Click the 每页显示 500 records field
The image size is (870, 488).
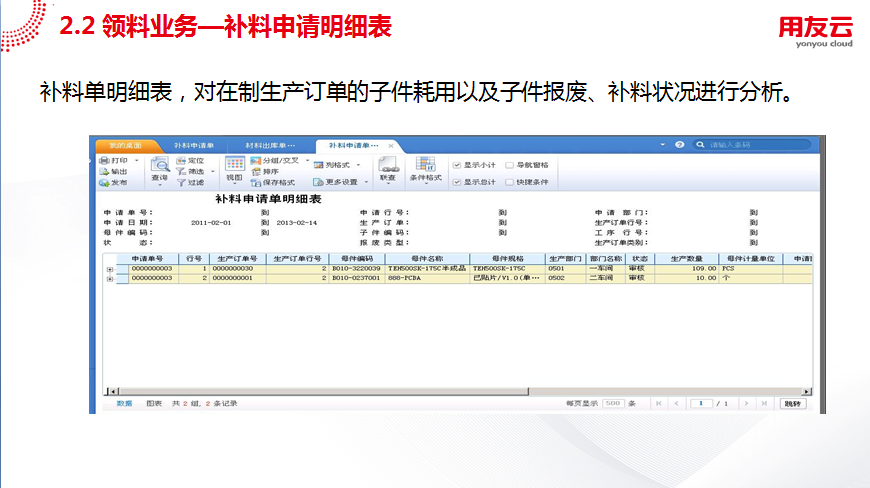click(x=613, y=403)
